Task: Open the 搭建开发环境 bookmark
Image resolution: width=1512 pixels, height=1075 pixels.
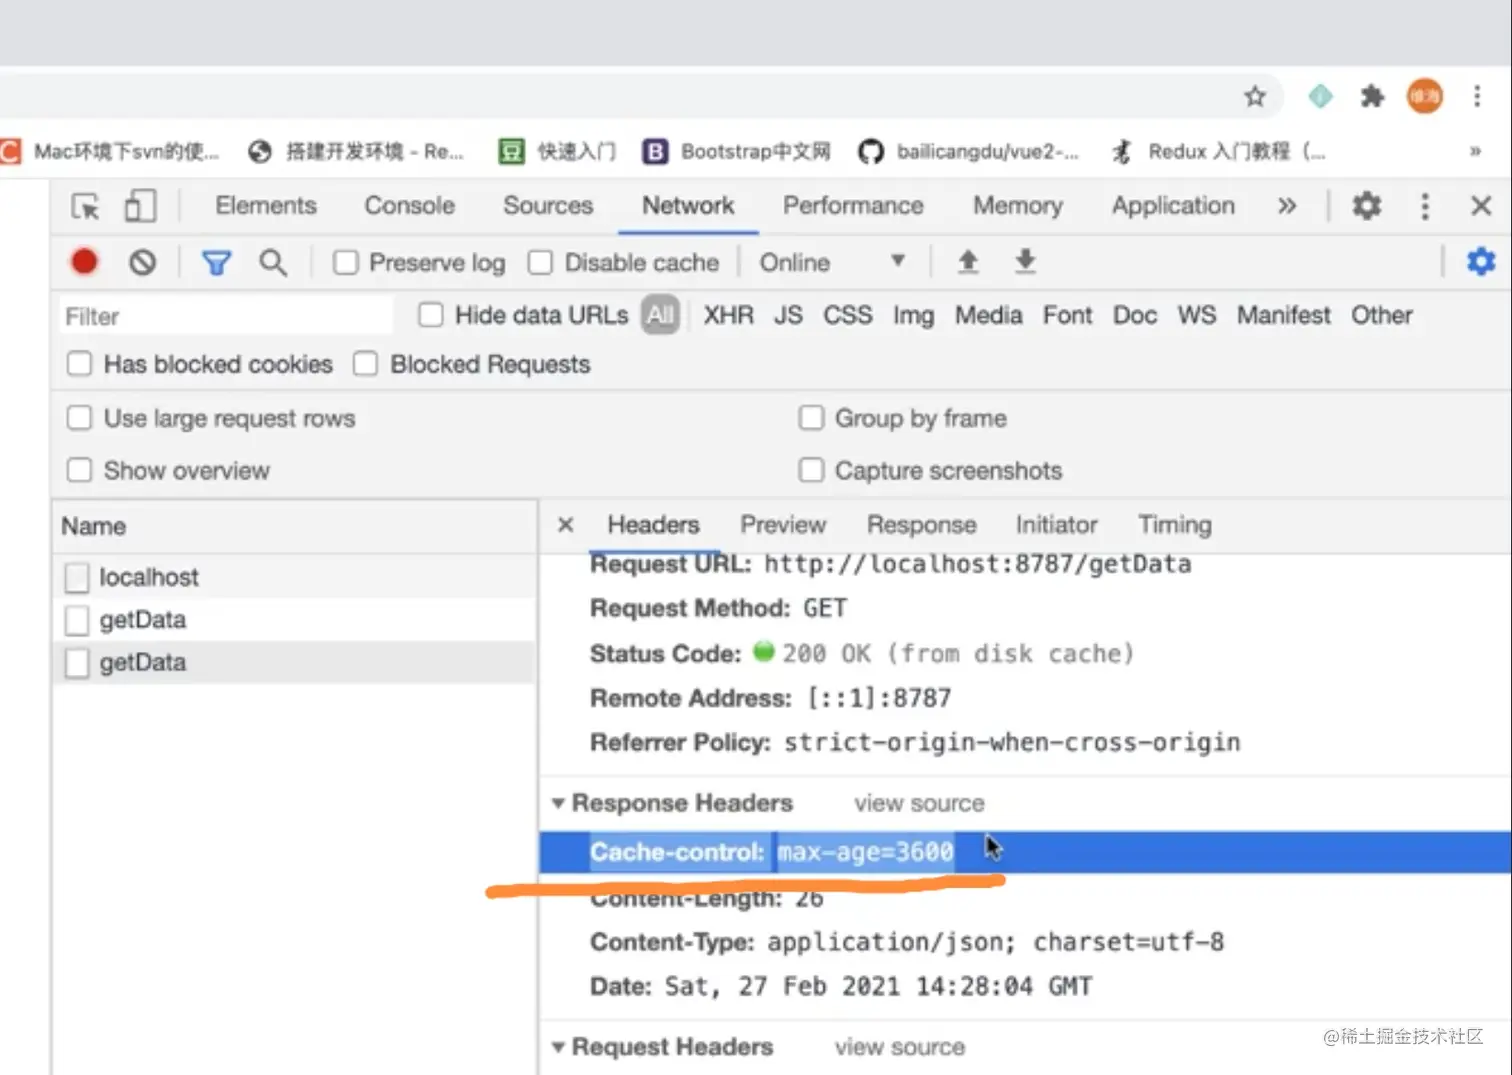Action: tap(356, 151)
